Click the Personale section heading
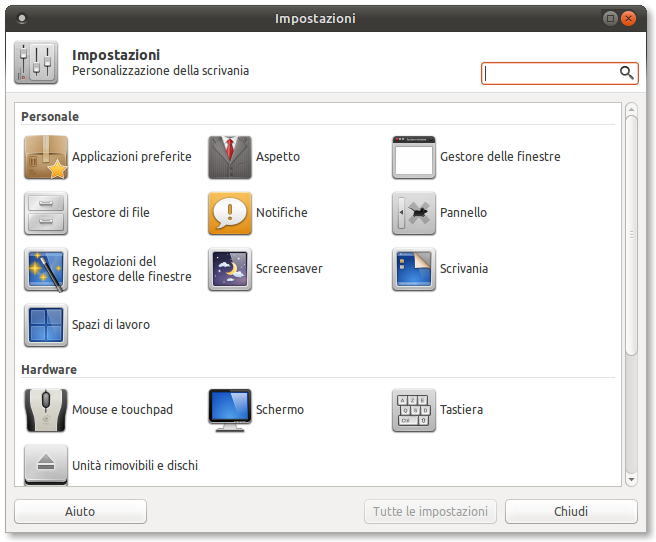Image resolution: width=656 pixels, height=542 pixels. pos(50,117)
